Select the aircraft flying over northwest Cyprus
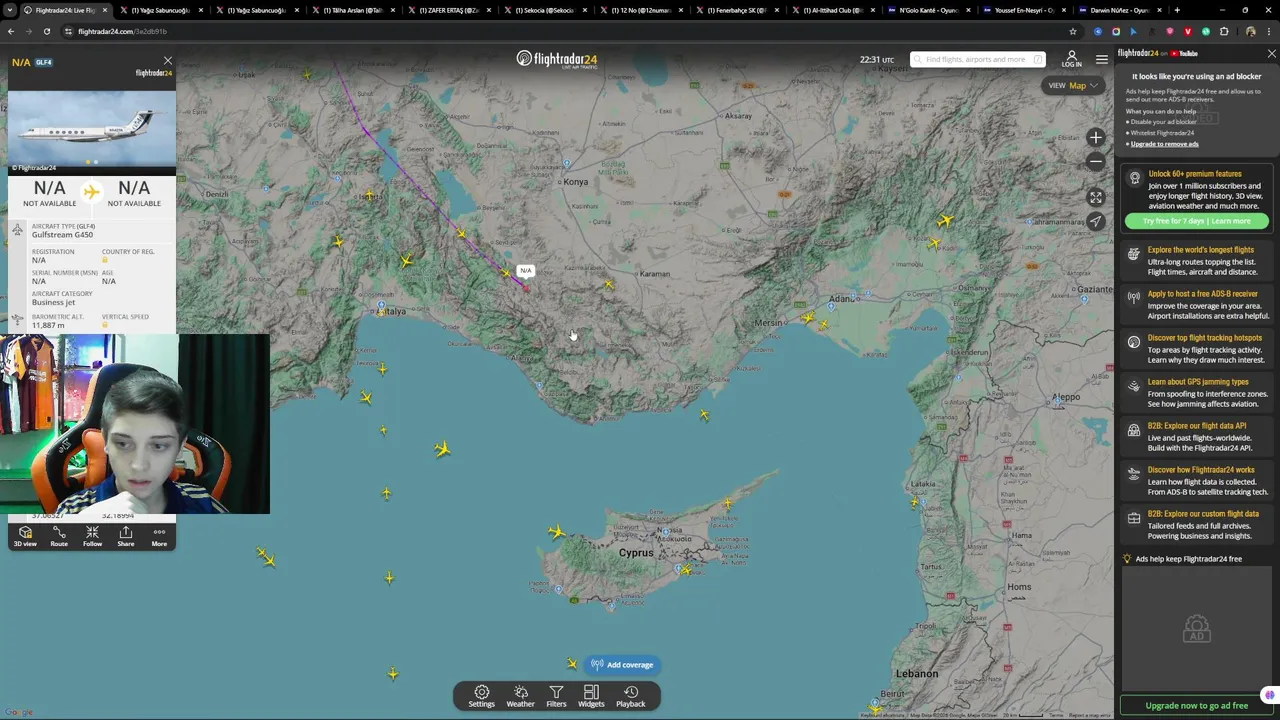1280x720 pixels. point(557,532)
